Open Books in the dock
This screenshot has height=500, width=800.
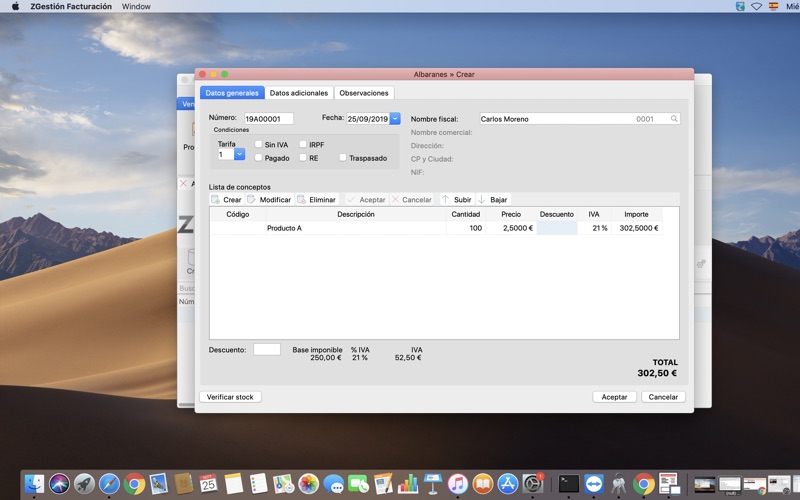pos(483,484)
